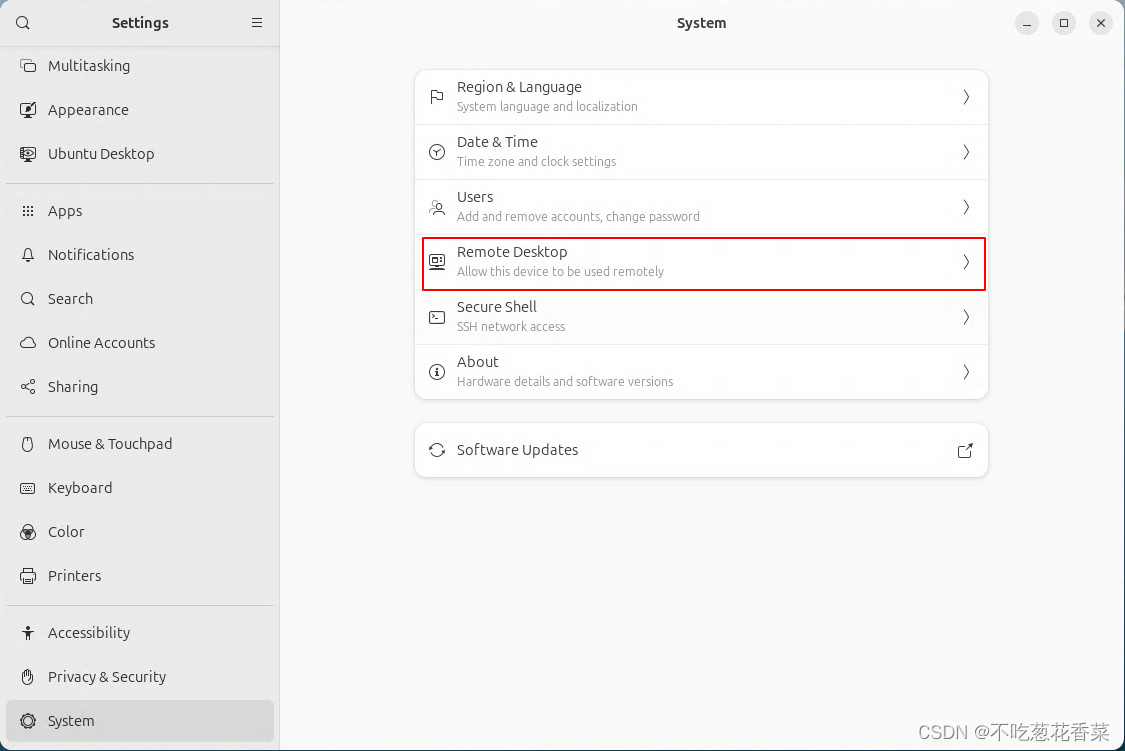Select Mouse & Touchpad settings

(140, 444)
